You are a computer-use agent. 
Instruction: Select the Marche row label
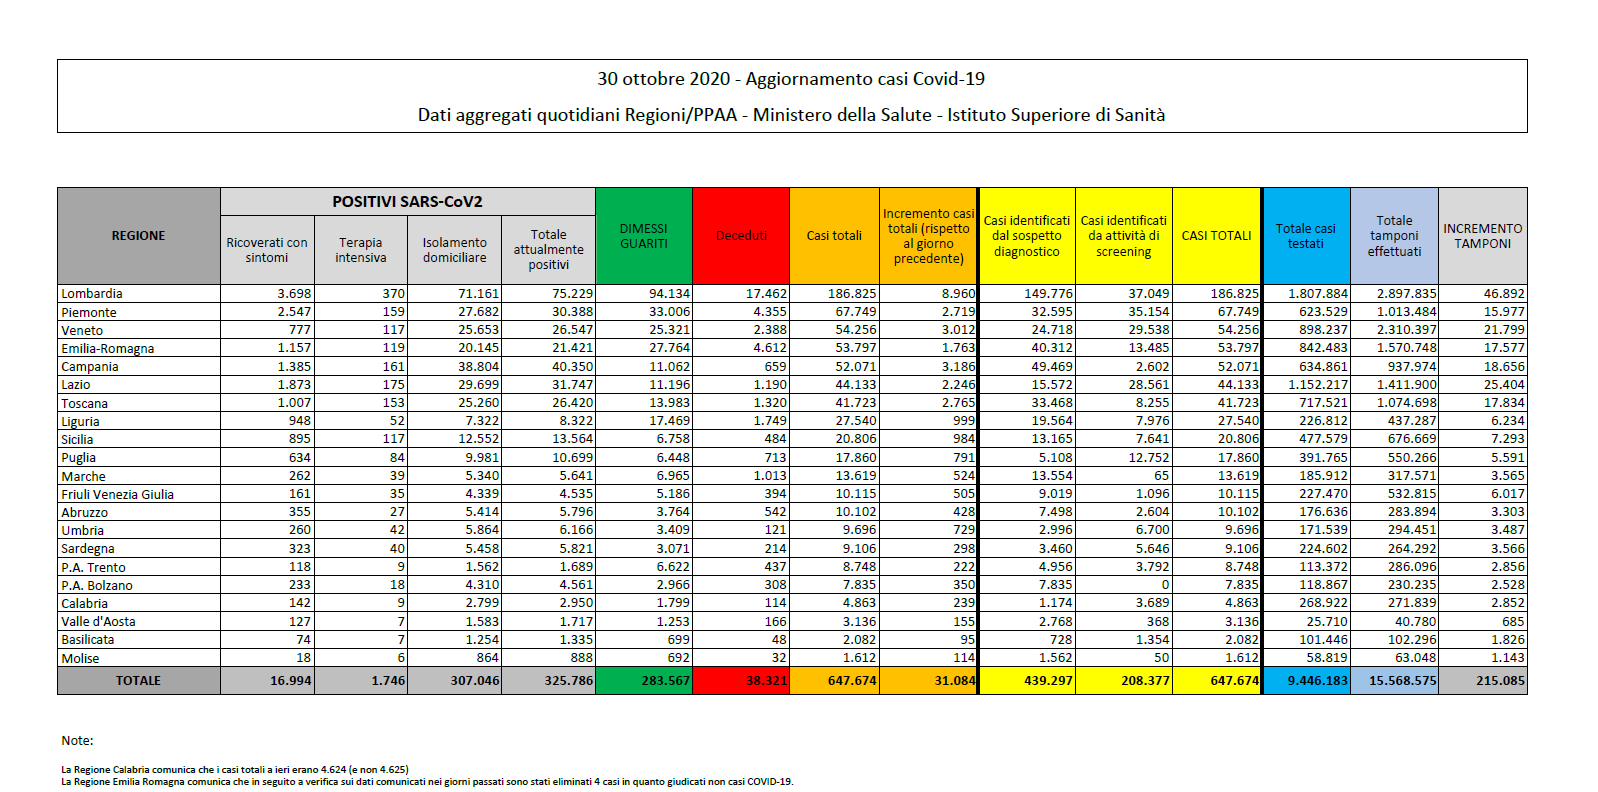[x=83, y=476]
